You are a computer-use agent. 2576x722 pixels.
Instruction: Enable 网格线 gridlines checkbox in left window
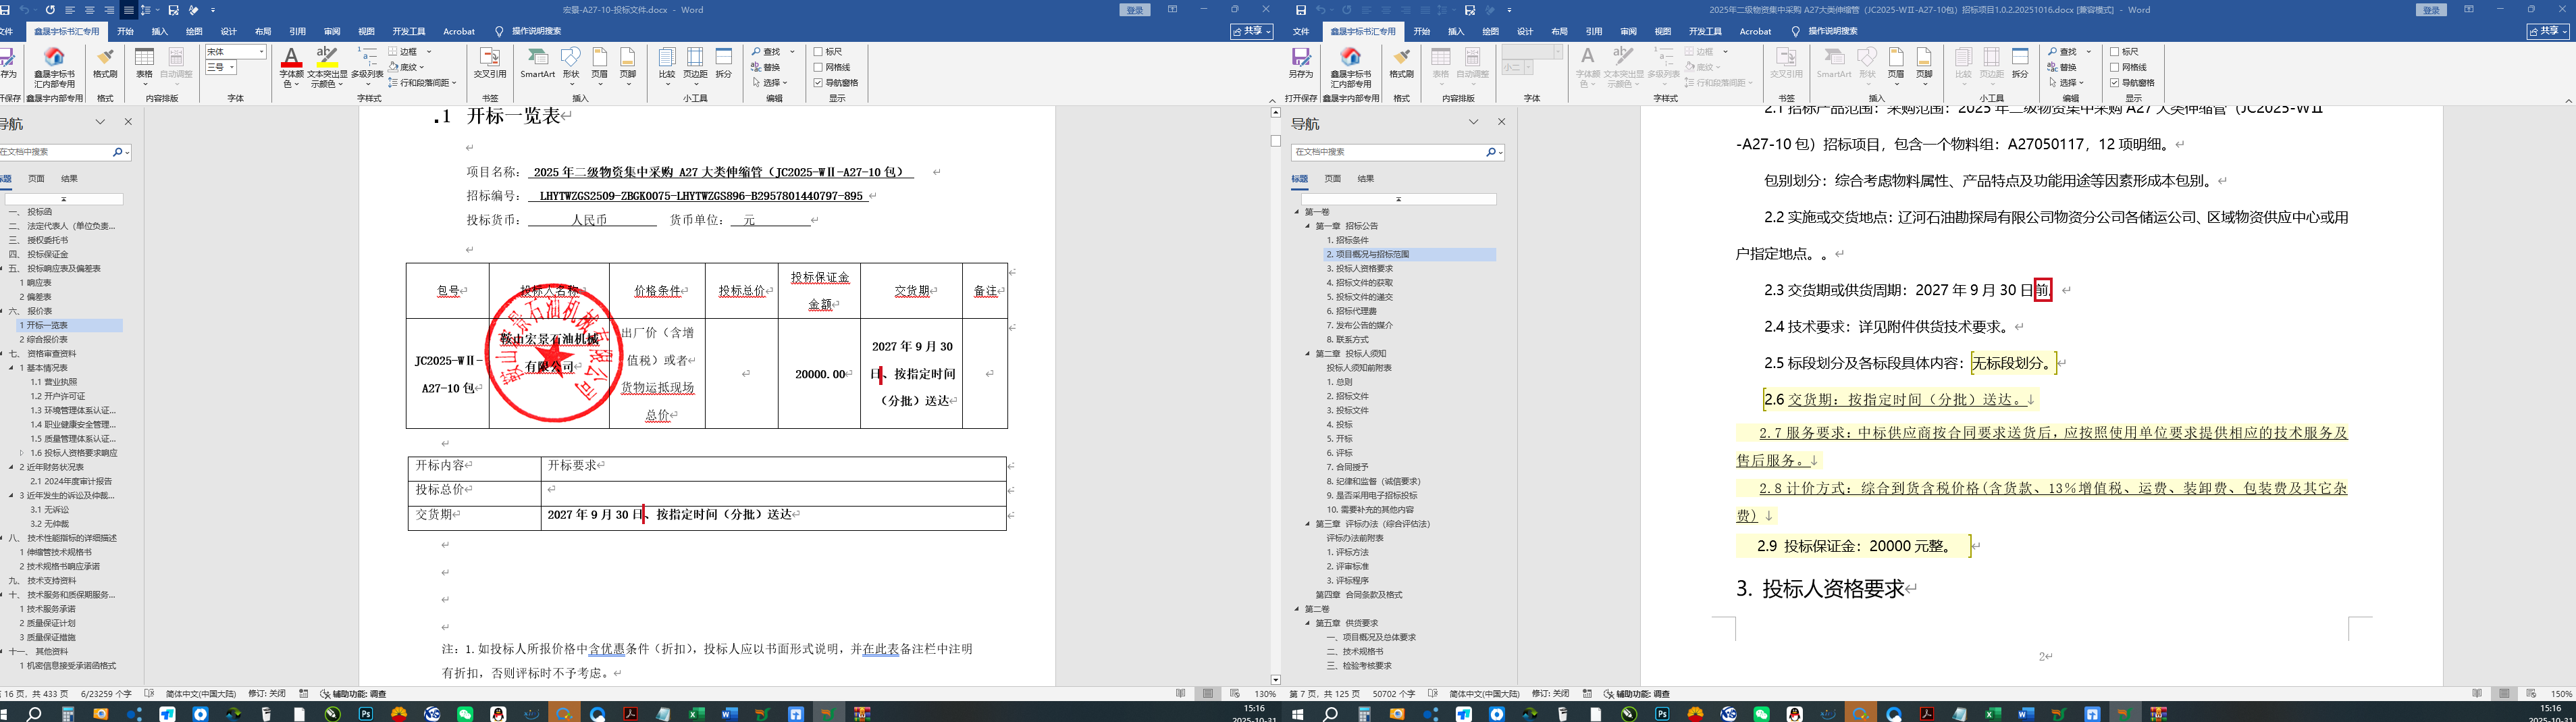click(x=818, y=67)
